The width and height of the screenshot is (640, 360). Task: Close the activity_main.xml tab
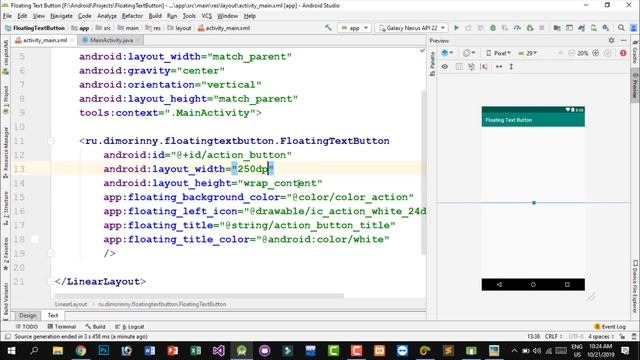[72, 40]
